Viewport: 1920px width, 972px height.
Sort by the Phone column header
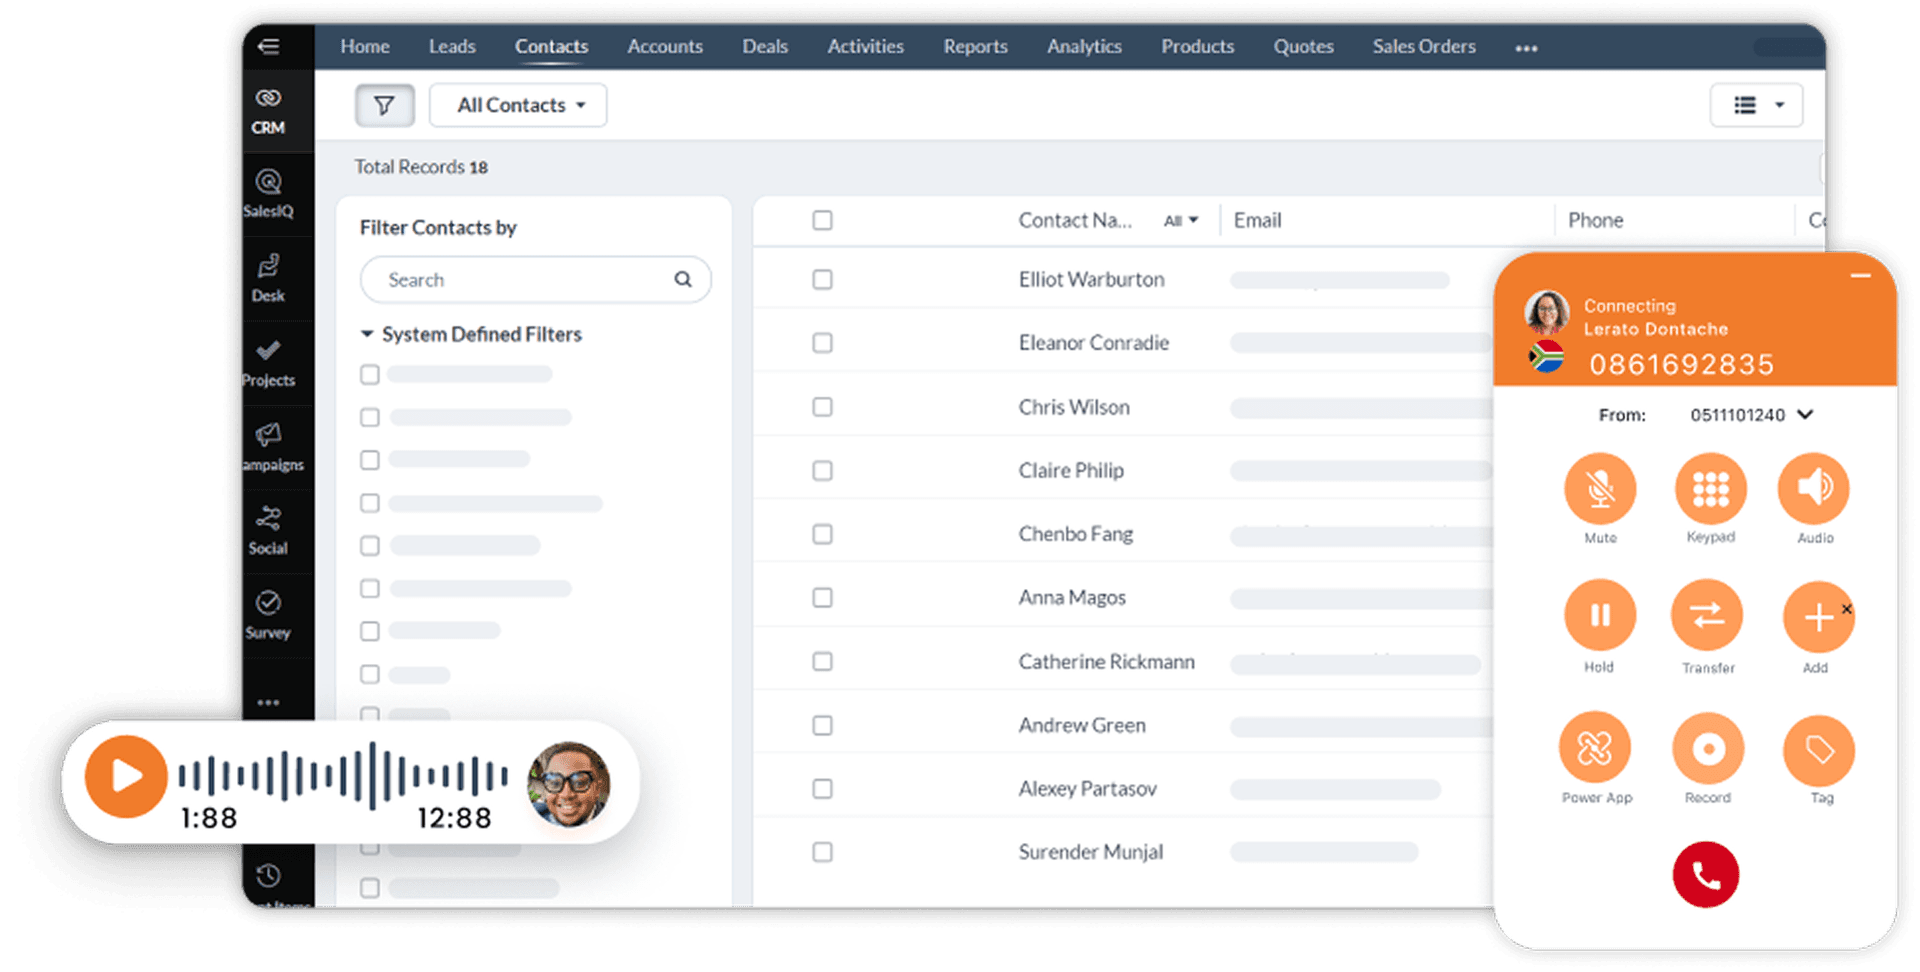[x=1595, y=220]
